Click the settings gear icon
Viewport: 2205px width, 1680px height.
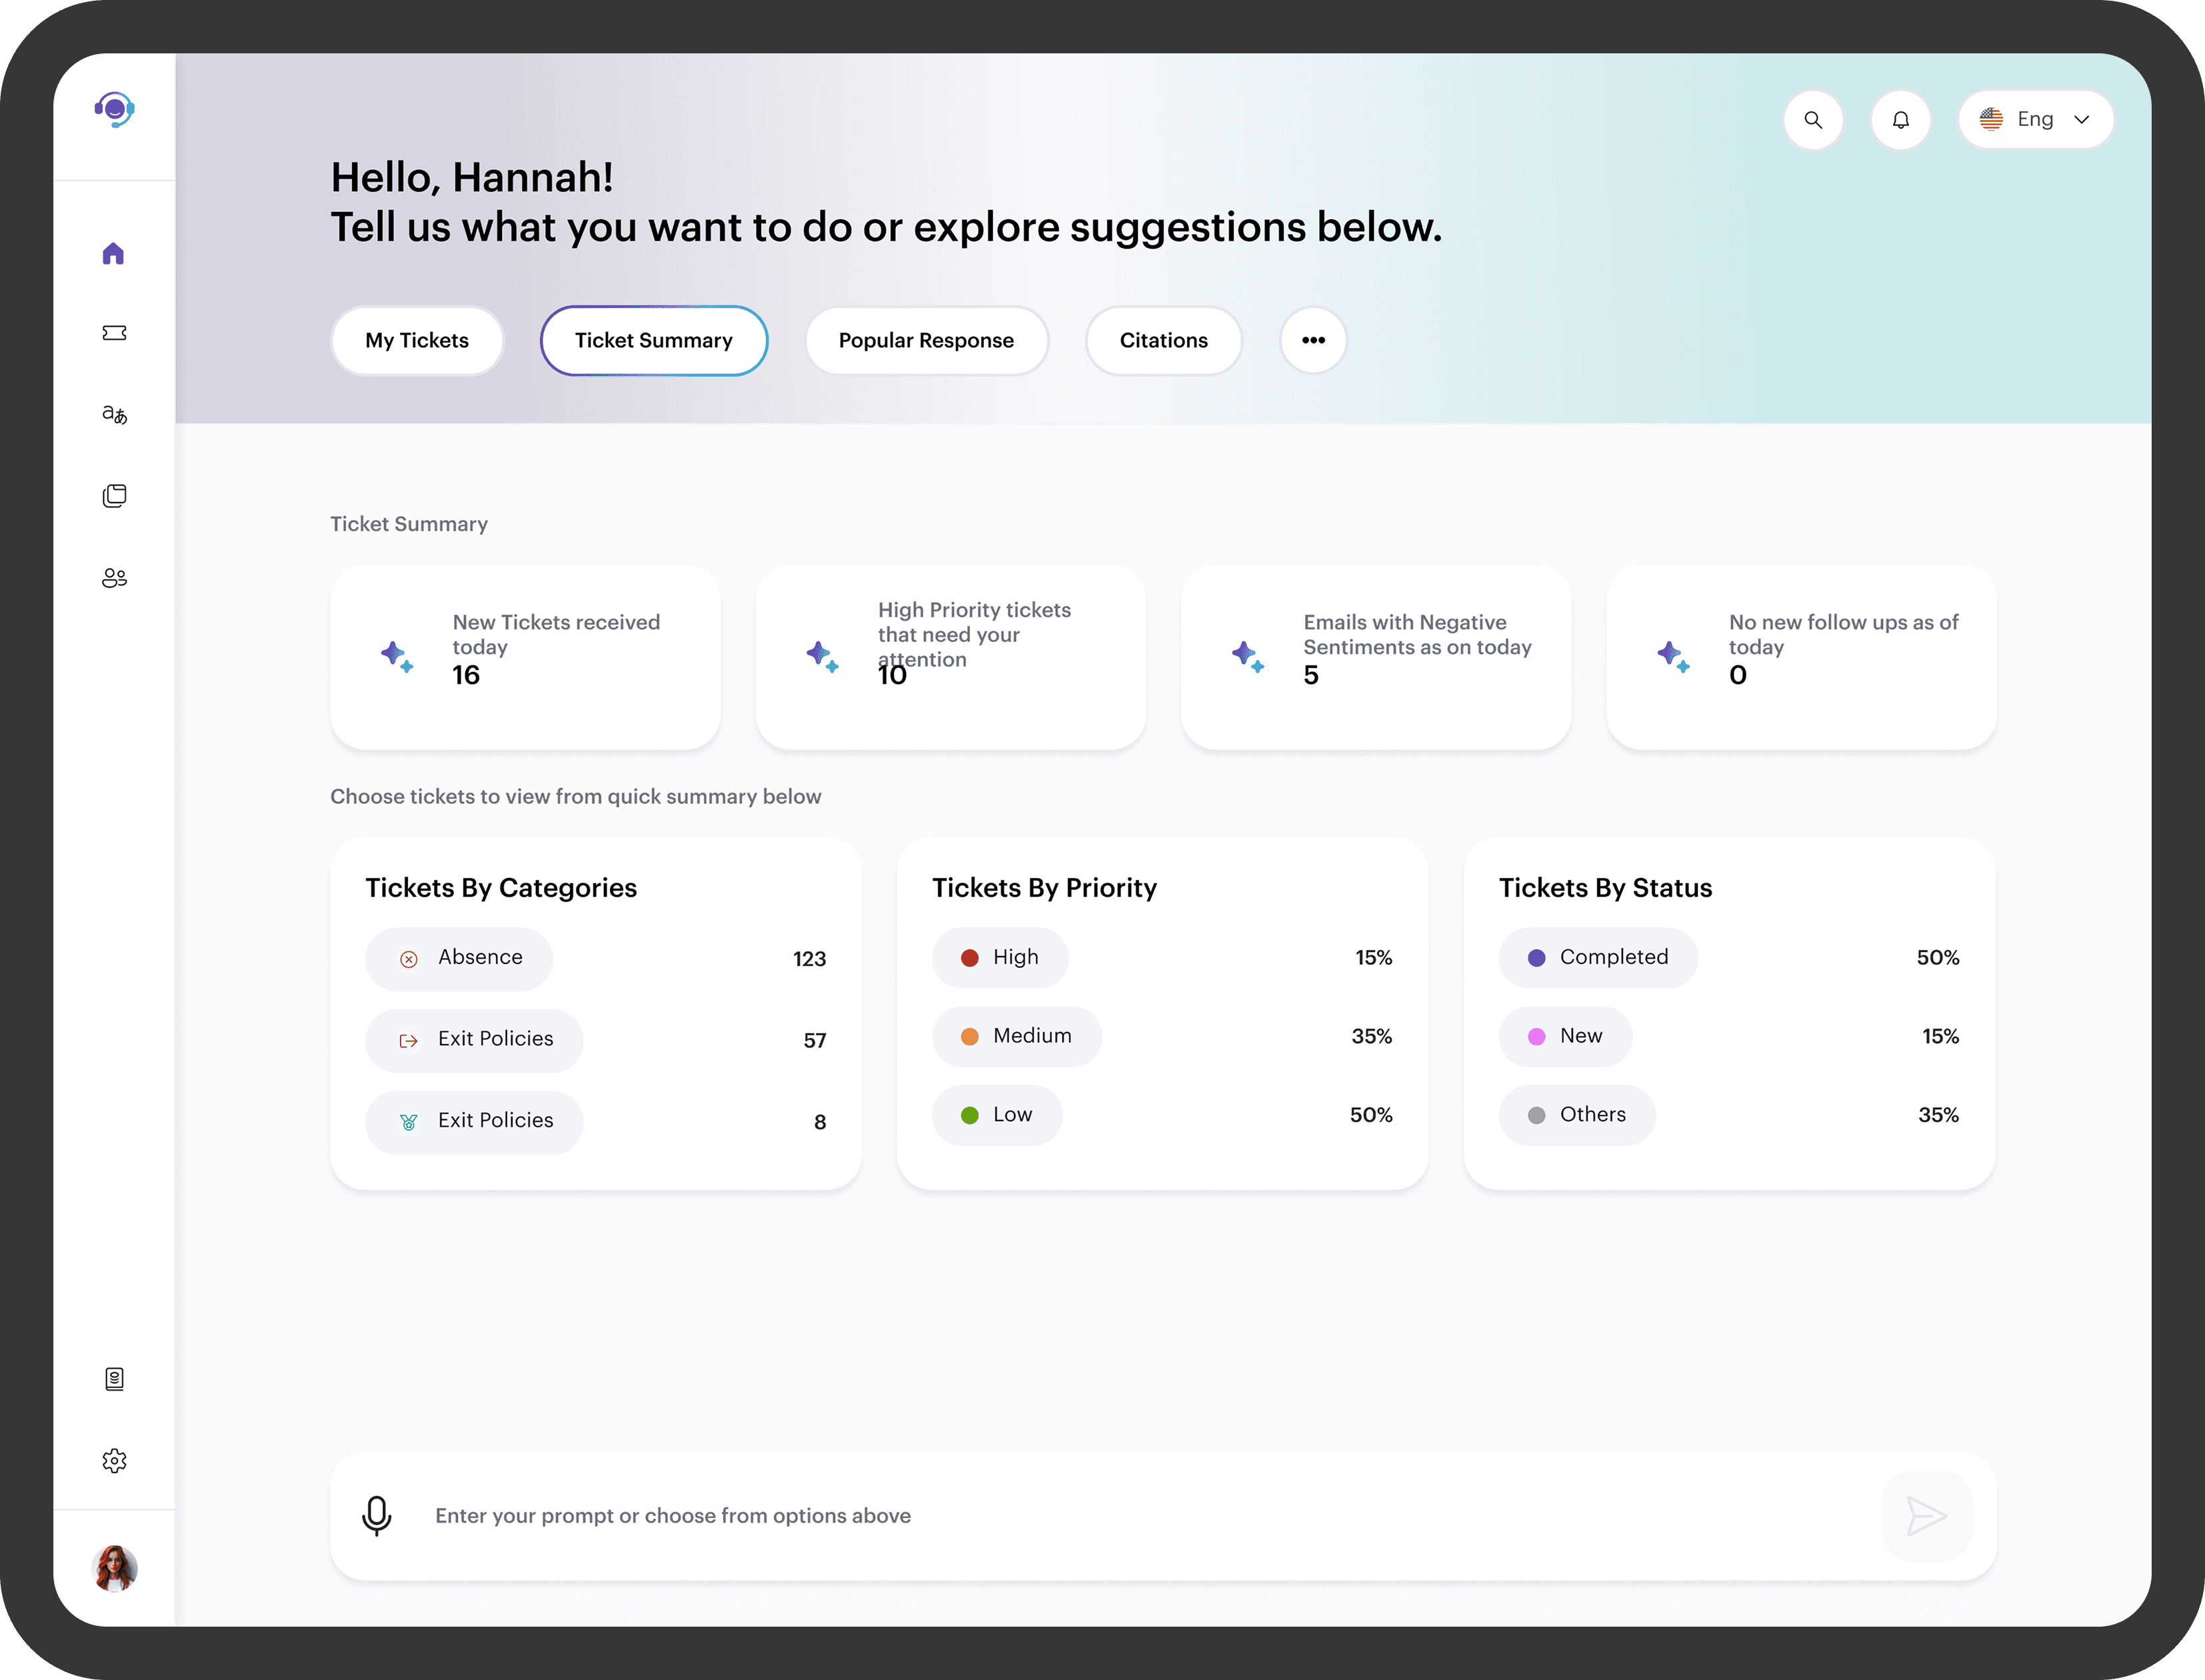(x=114, y=1461)
